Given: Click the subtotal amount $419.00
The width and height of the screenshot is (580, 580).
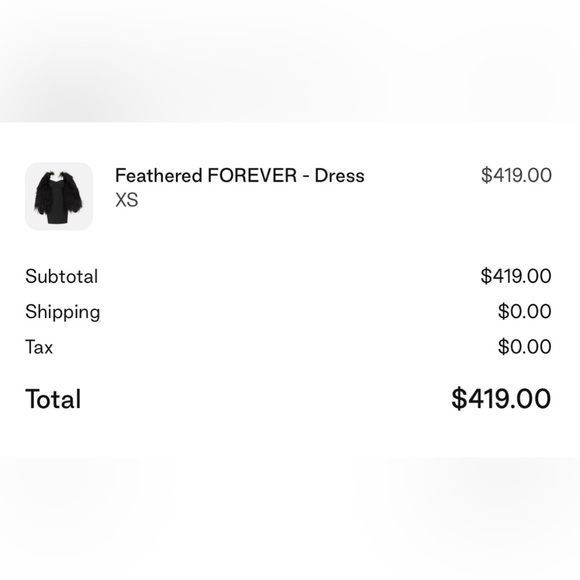Looking at the screenshot, I should [516, 276].
